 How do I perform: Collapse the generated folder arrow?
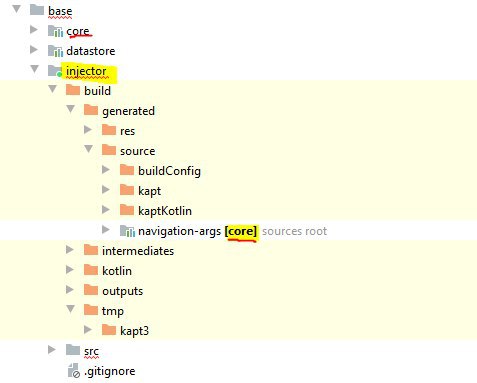point(71,109)
